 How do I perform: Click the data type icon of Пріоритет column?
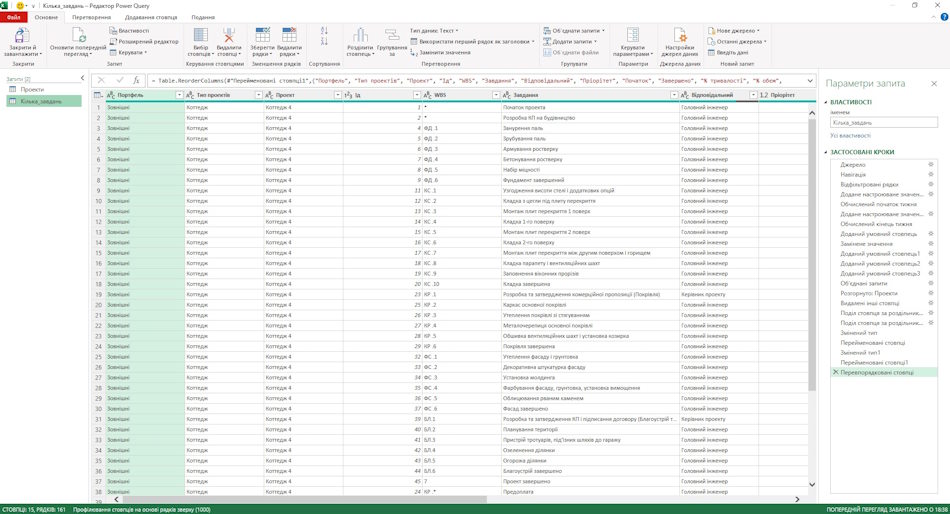[764, 95]
